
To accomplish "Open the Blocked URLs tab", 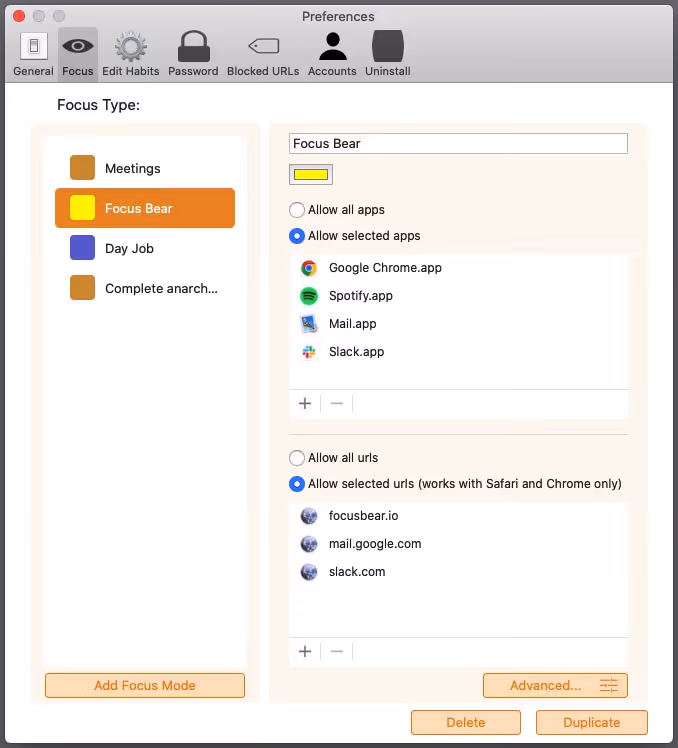I will (263, 54).
